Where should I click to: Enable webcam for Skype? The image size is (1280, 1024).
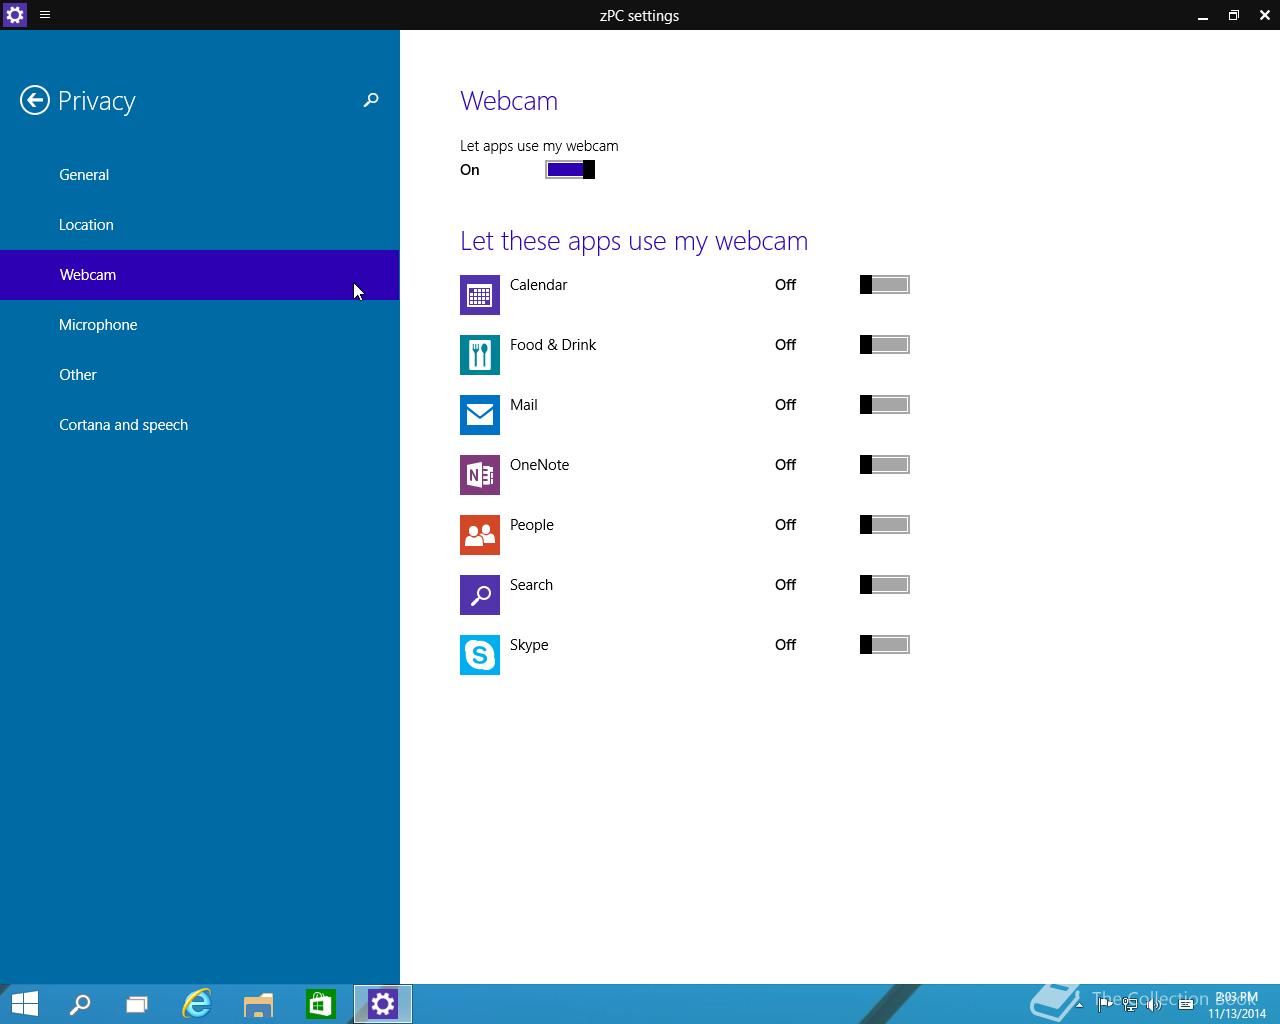click(885, 645)
